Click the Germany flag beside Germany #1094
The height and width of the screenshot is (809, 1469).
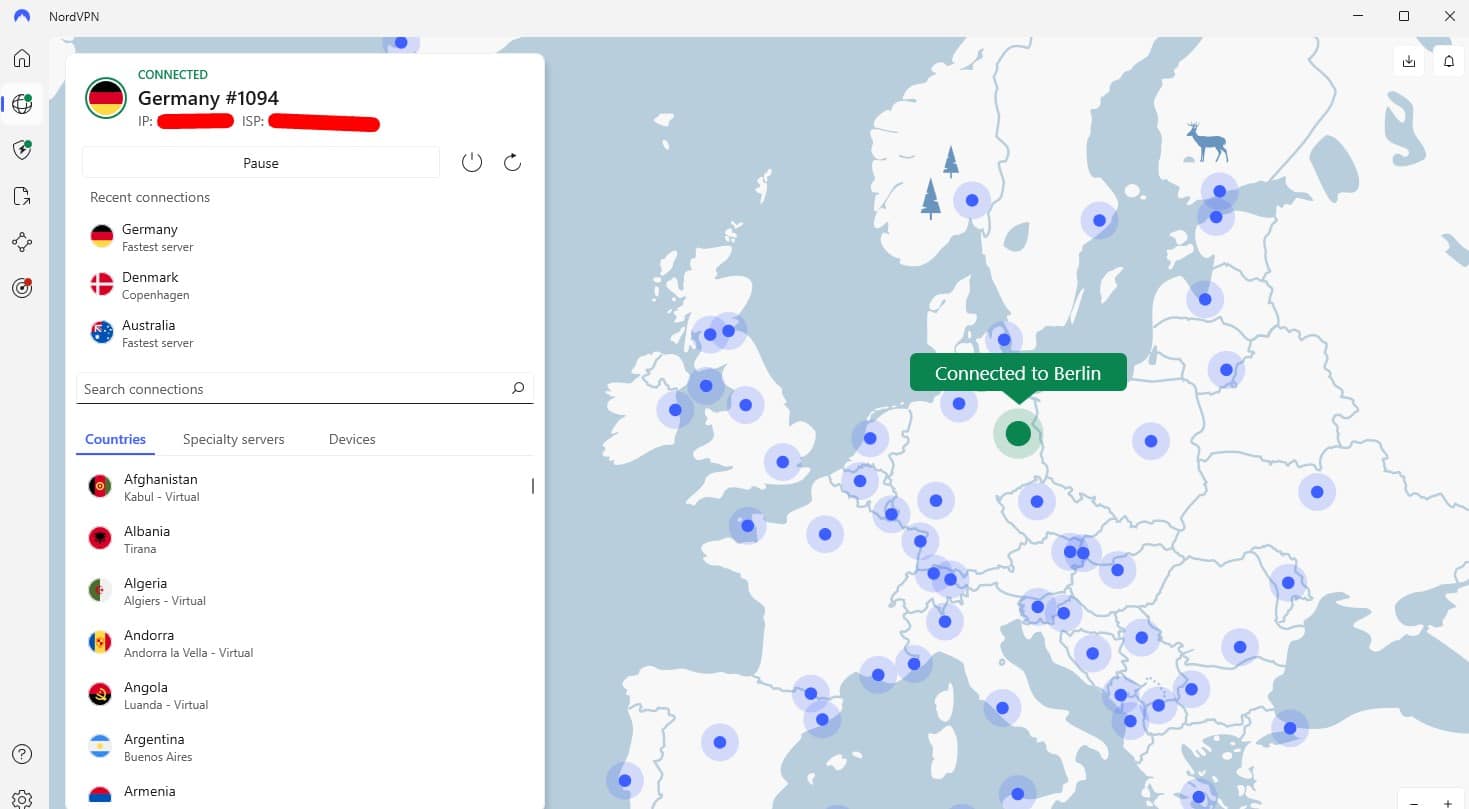(106, 97)
